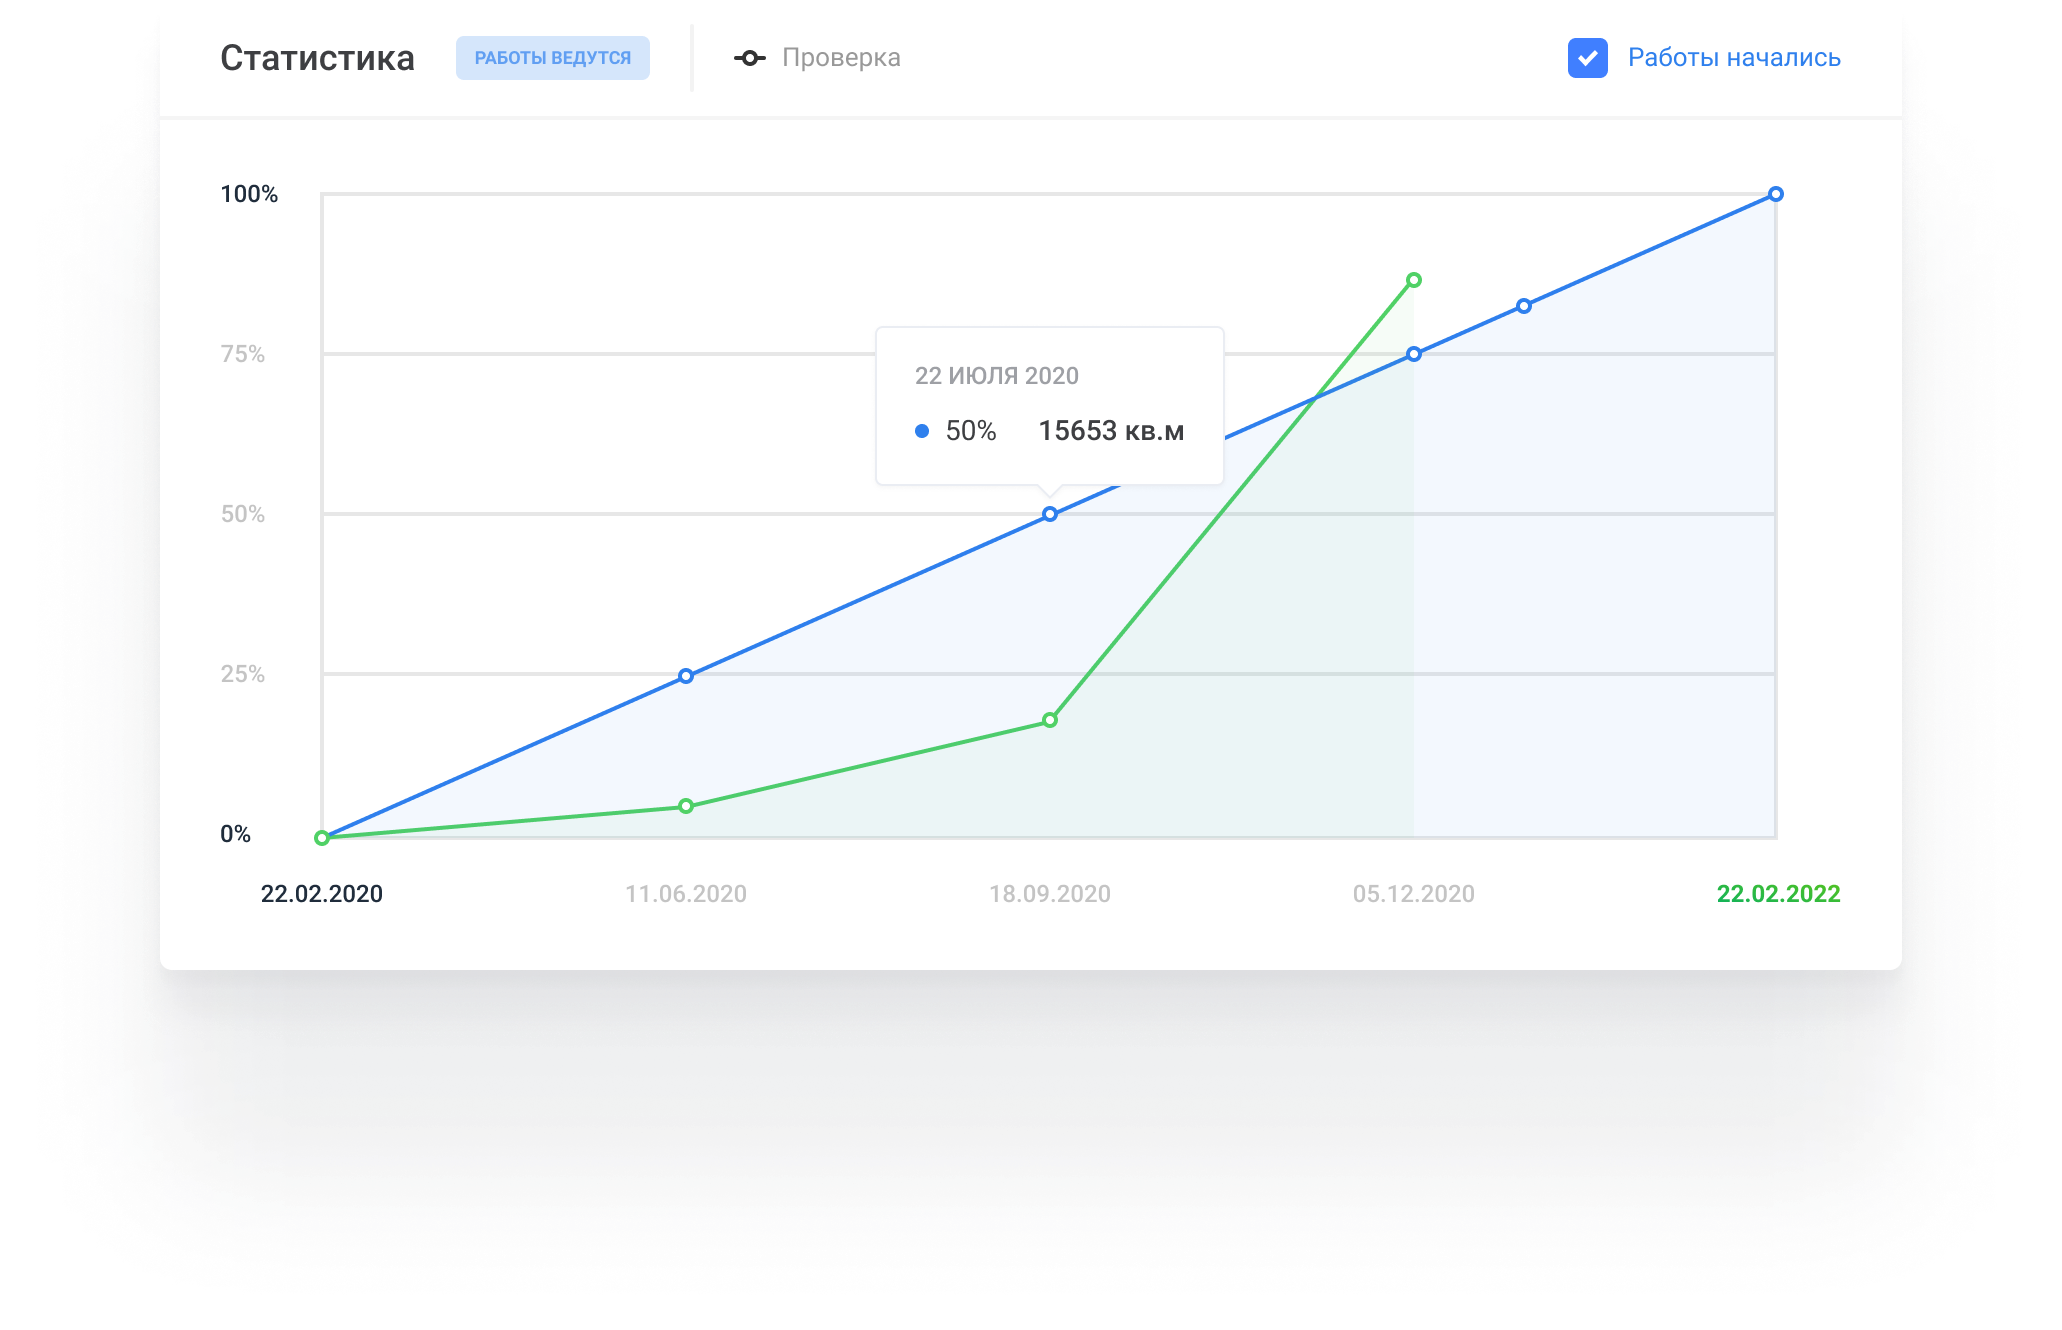Click blue data point near 25% line
This screenshot has width=2062, height=1330.
click(x=685, y=676)
